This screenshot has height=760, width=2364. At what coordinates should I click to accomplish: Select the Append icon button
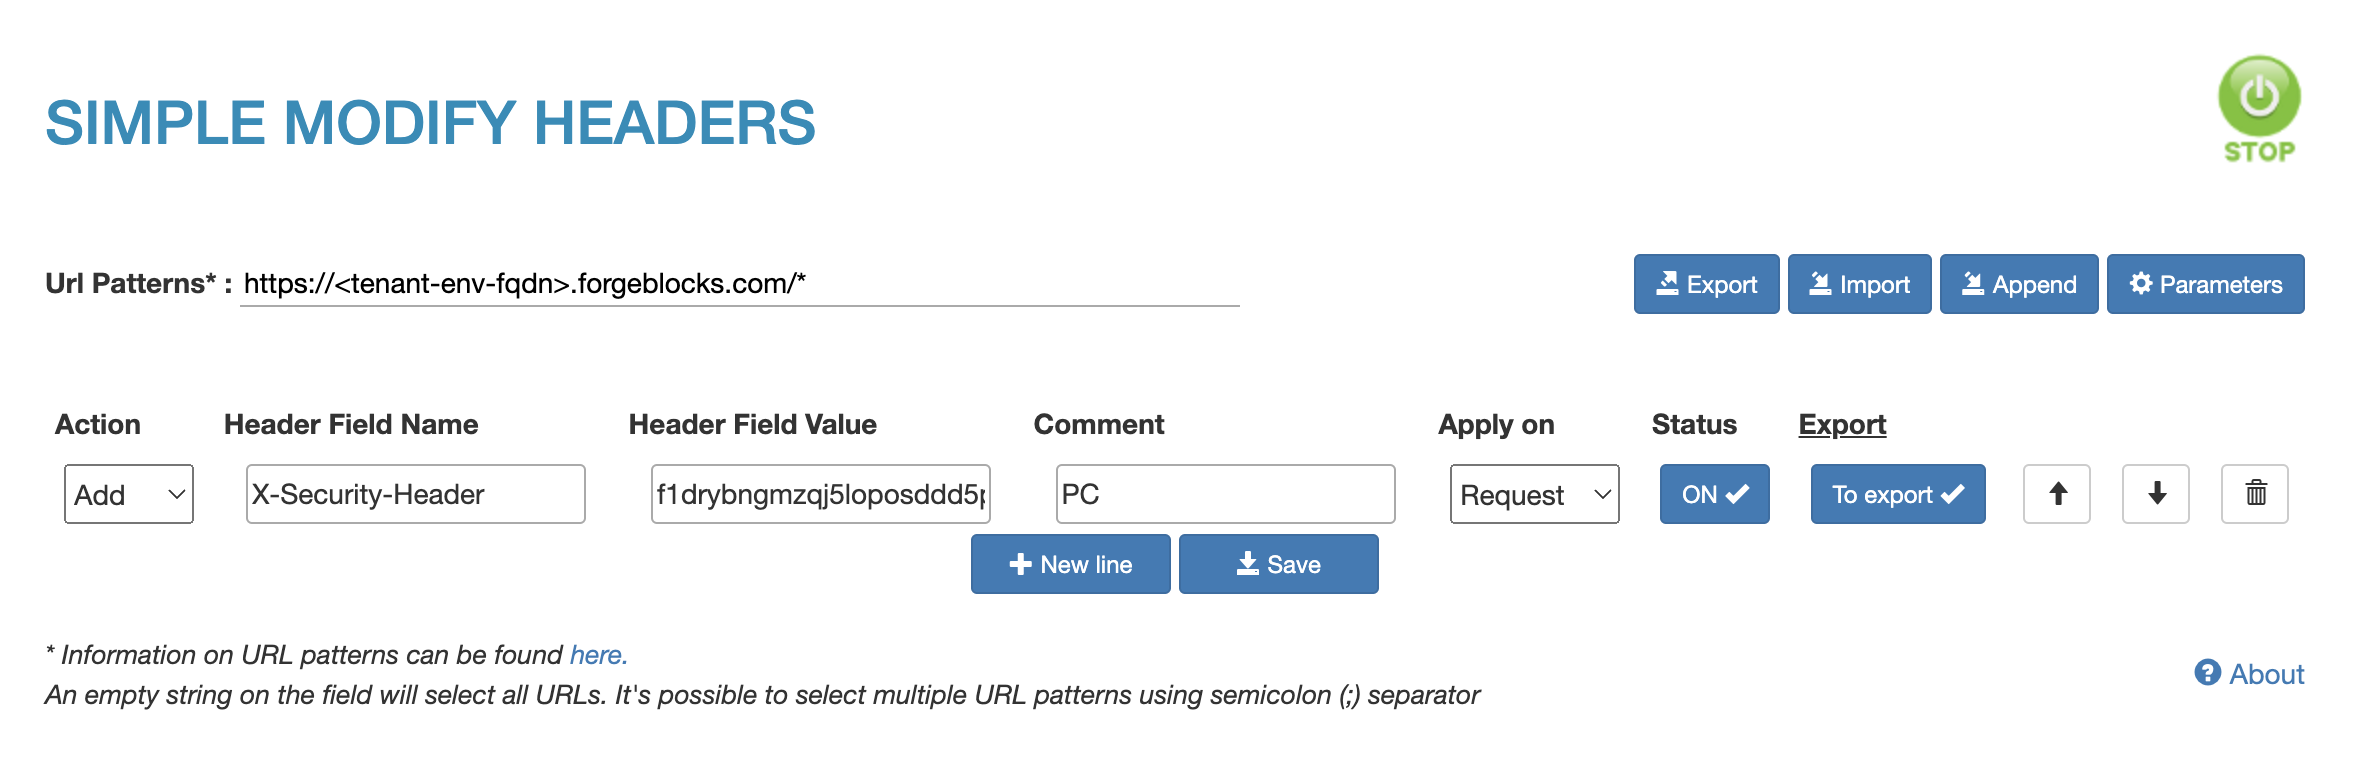pos(2018,284)
